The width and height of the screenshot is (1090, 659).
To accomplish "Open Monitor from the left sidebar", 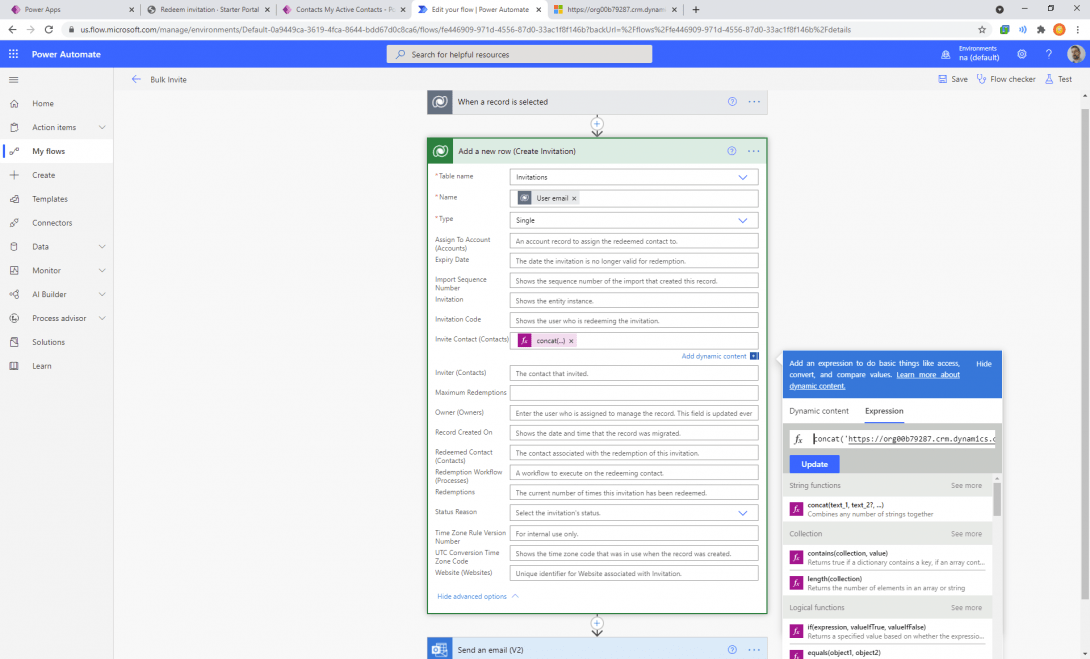I will click(x=48, y=270).
